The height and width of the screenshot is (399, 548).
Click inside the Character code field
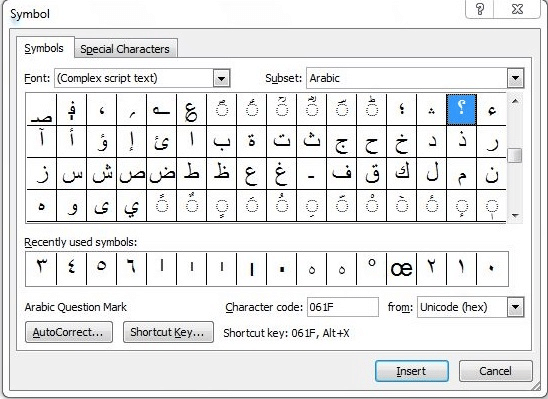pyautogui.click(x=342, y=307)
